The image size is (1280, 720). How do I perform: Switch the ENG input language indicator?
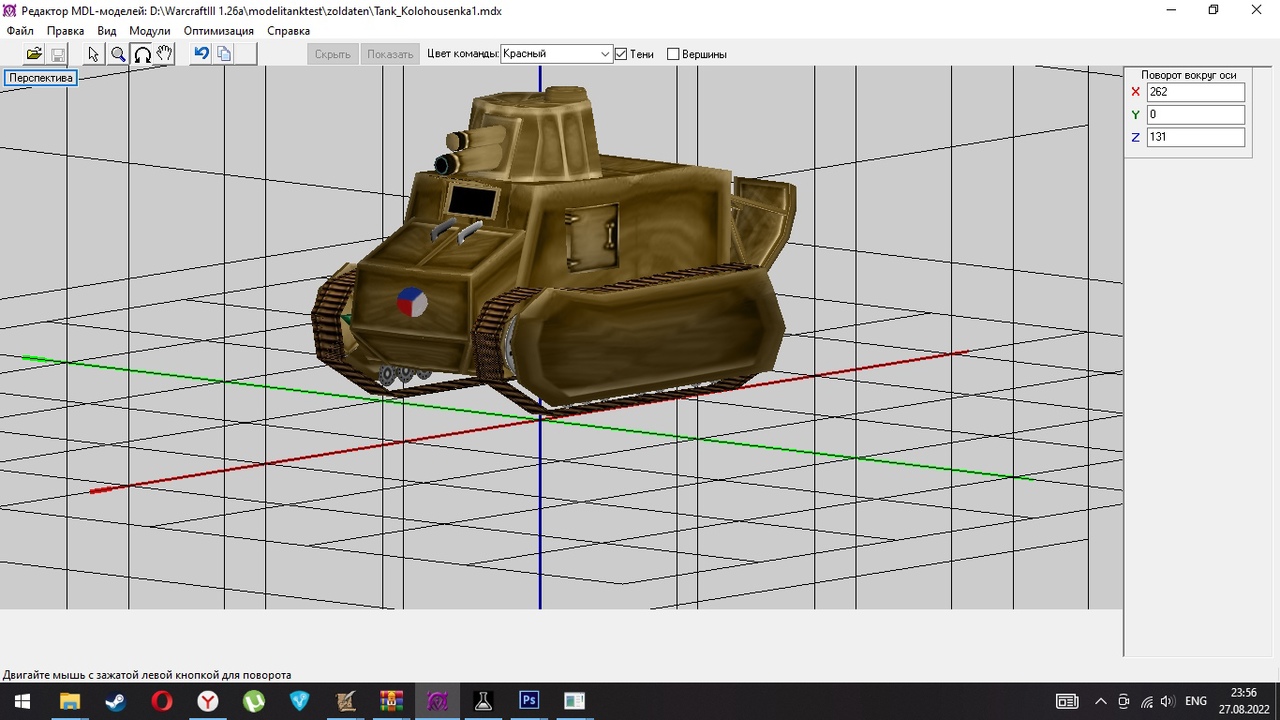[x=1196, y=701]
